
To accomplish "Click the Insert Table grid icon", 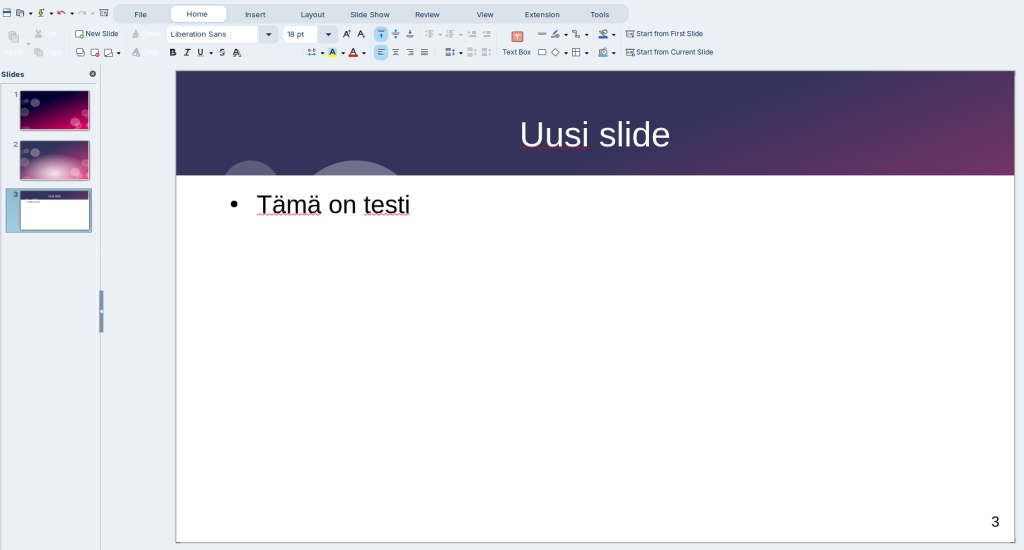I will [576, 52].
